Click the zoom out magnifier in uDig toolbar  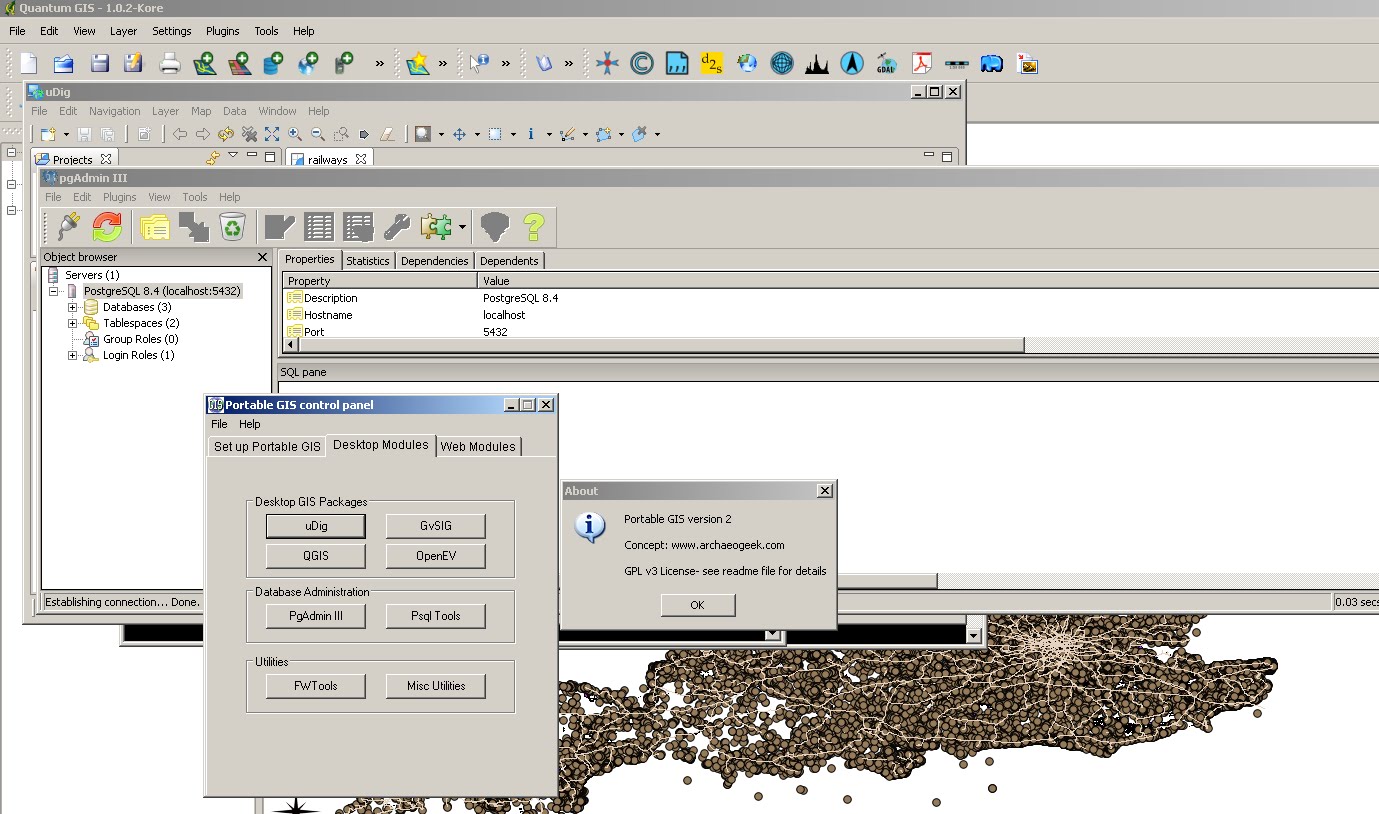coord(318,134)
